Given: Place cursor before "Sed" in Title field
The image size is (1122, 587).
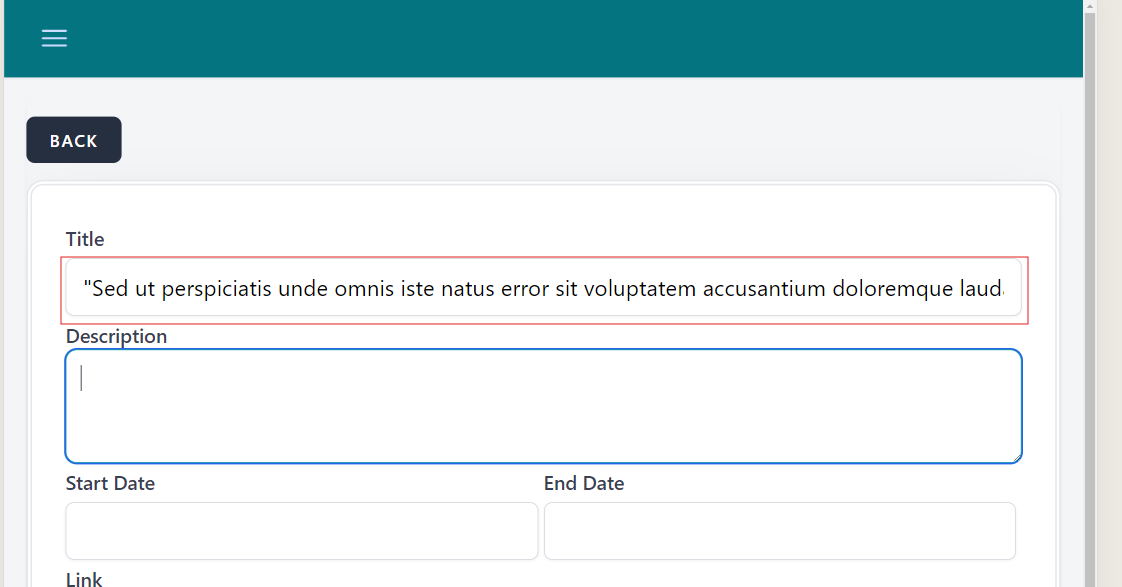Looking at the screenshot, I should (92, 290).
